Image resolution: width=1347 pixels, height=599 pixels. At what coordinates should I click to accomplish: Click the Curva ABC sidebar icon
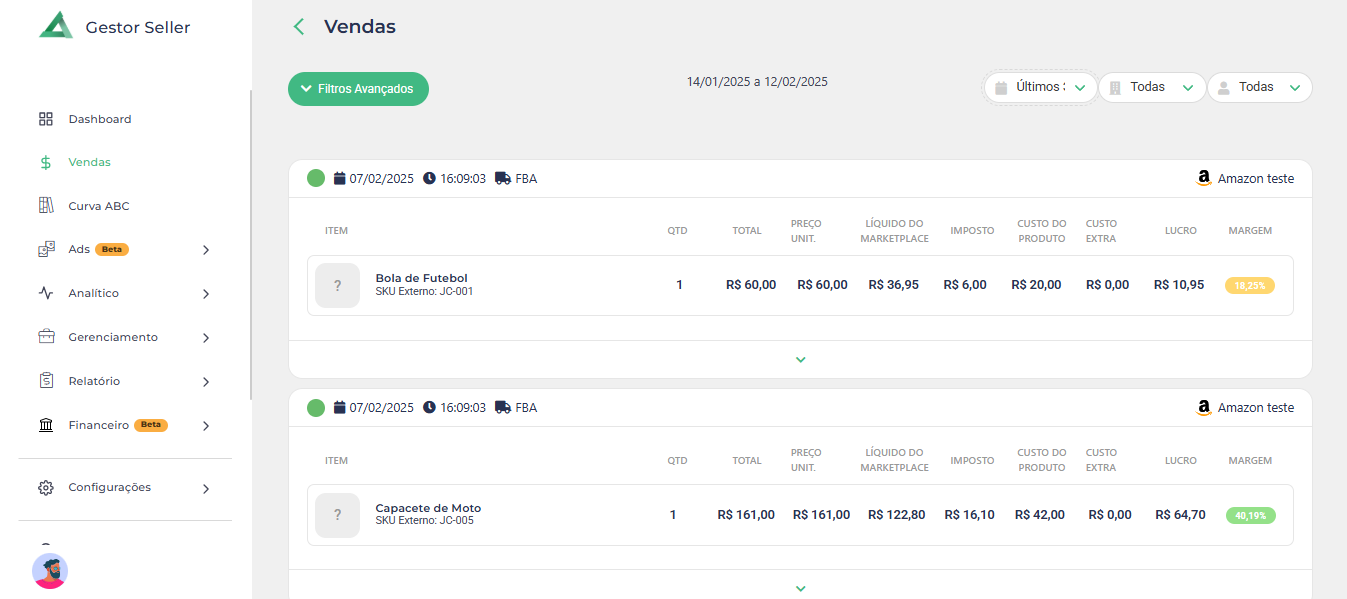tap(46, 206)
